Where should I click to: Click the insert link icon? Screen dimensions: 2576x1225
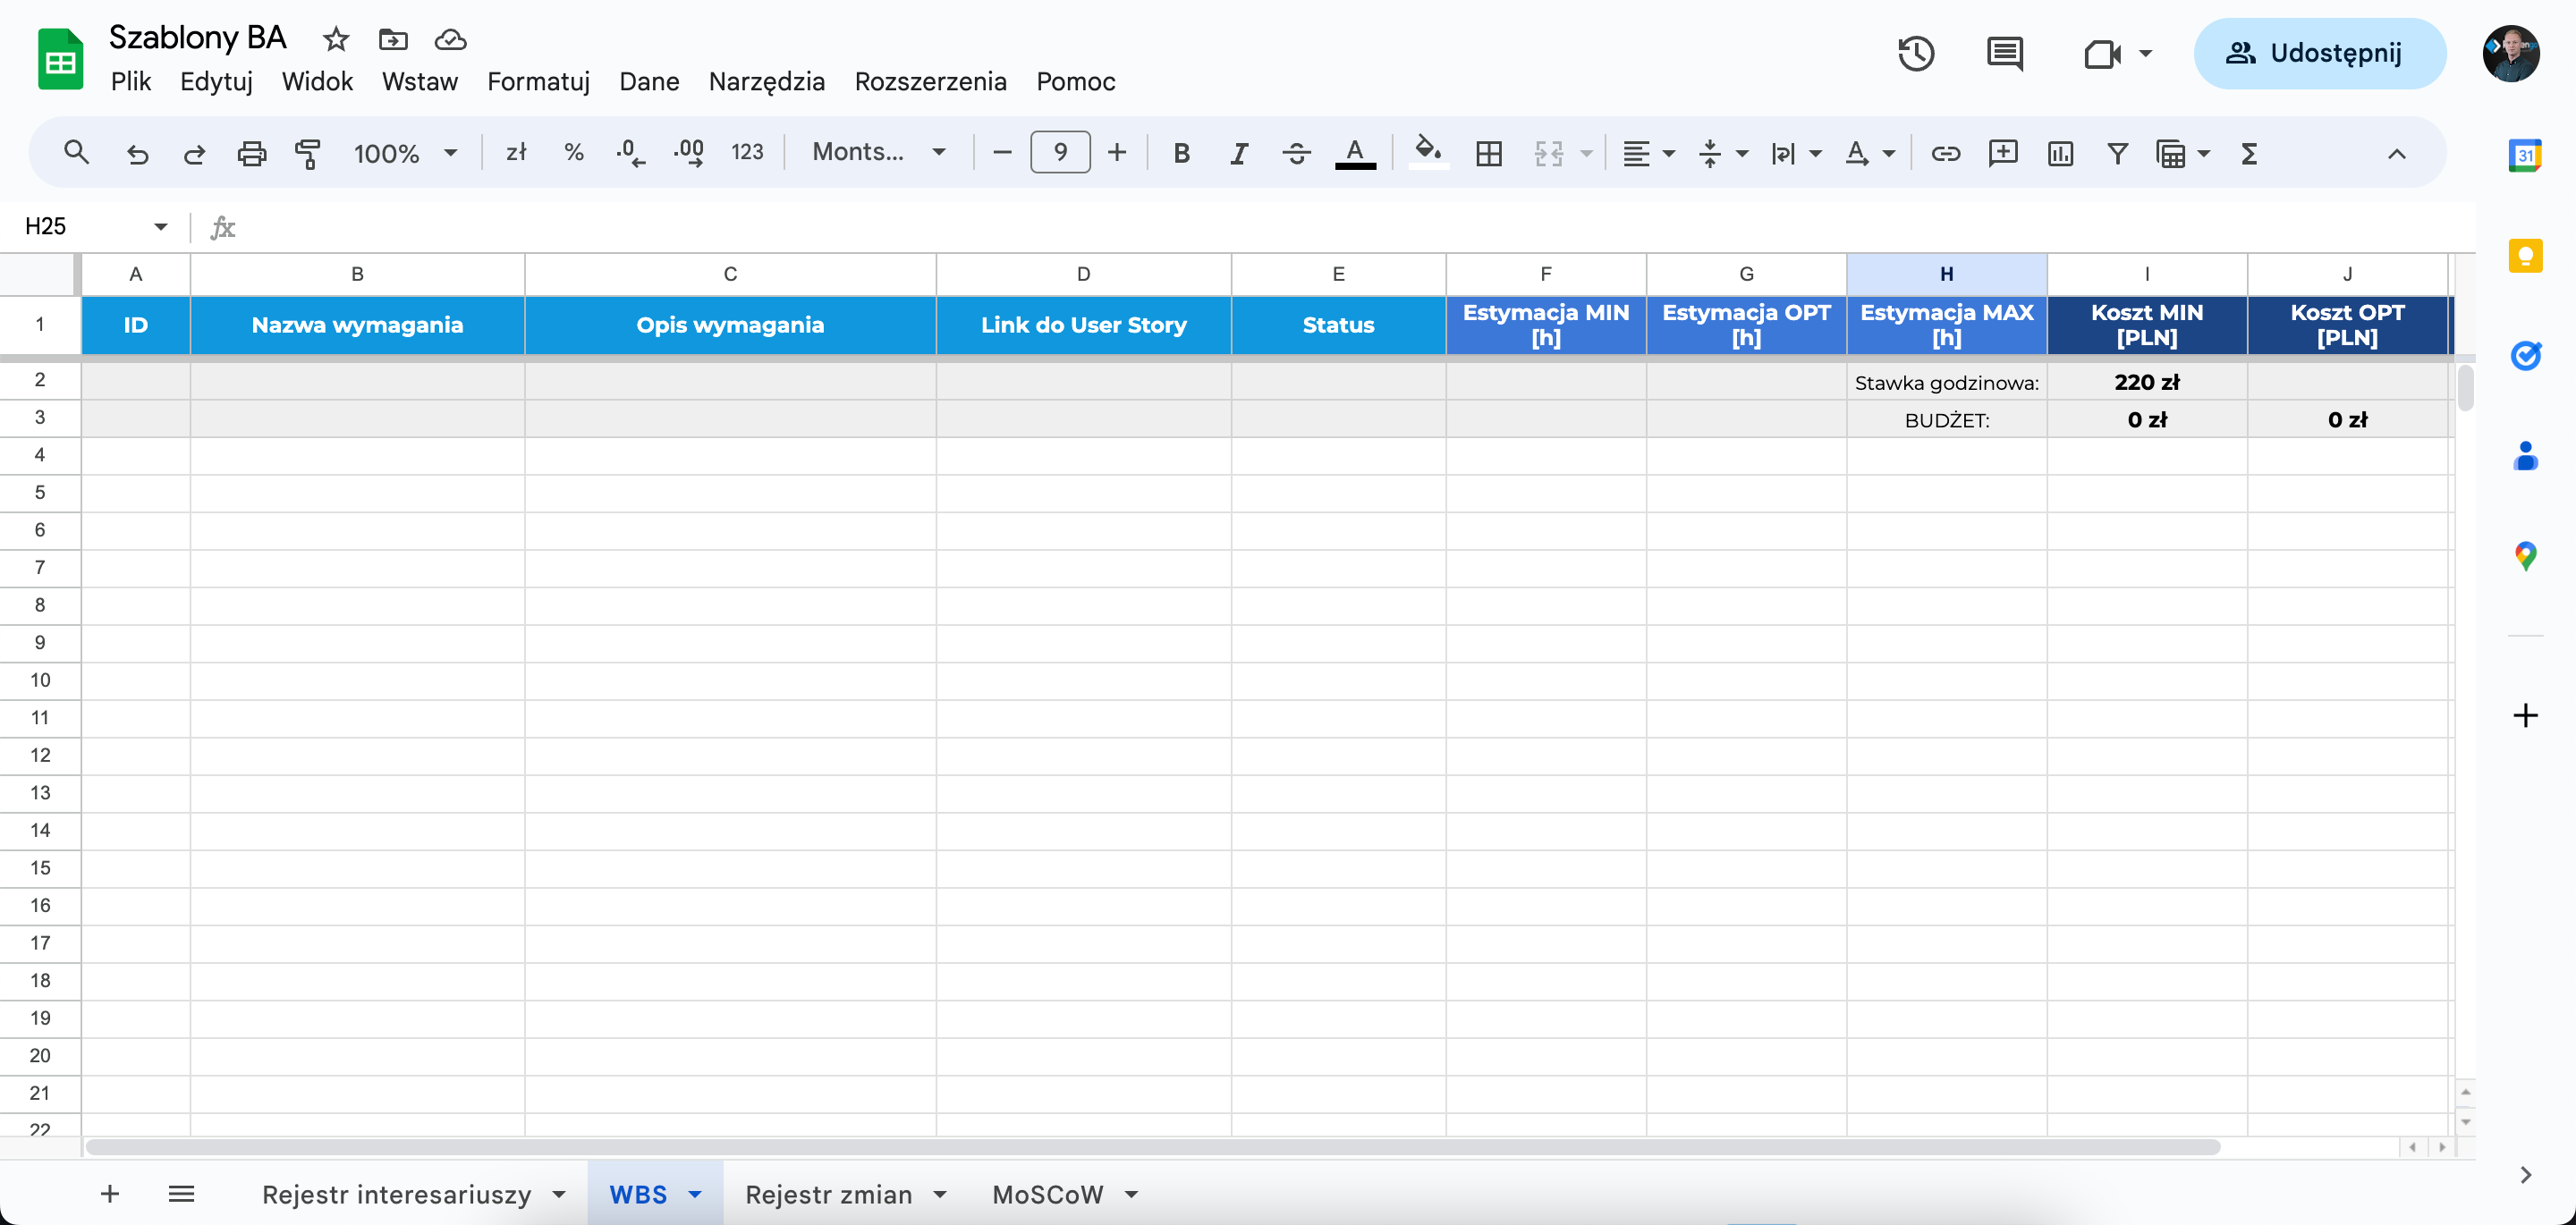point(1945,153)
